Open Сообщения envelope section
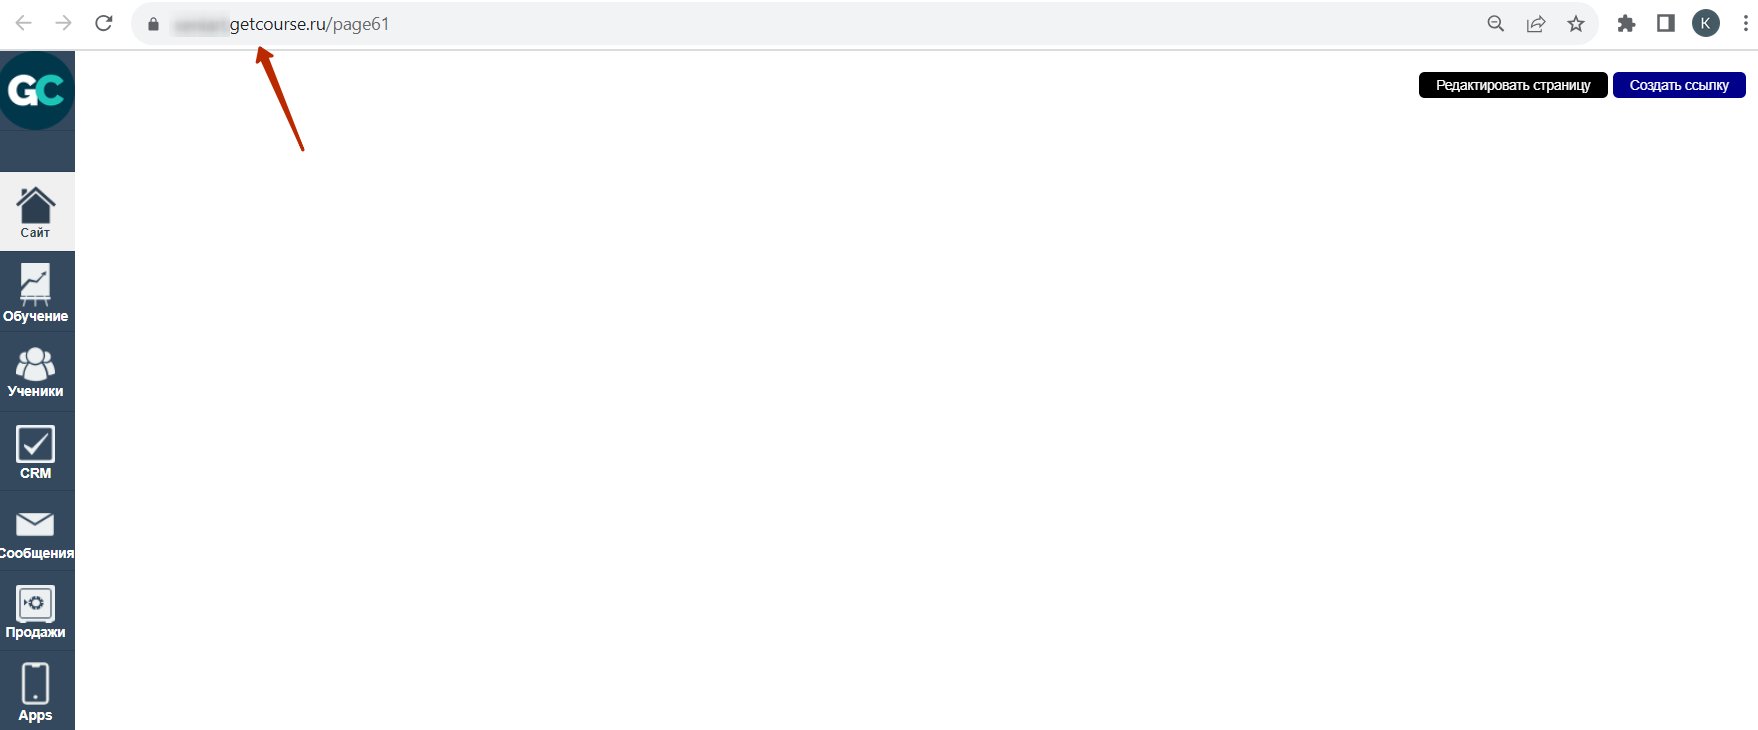The width and height of the screenshot is (1758, 730). (x=36, y=532)
